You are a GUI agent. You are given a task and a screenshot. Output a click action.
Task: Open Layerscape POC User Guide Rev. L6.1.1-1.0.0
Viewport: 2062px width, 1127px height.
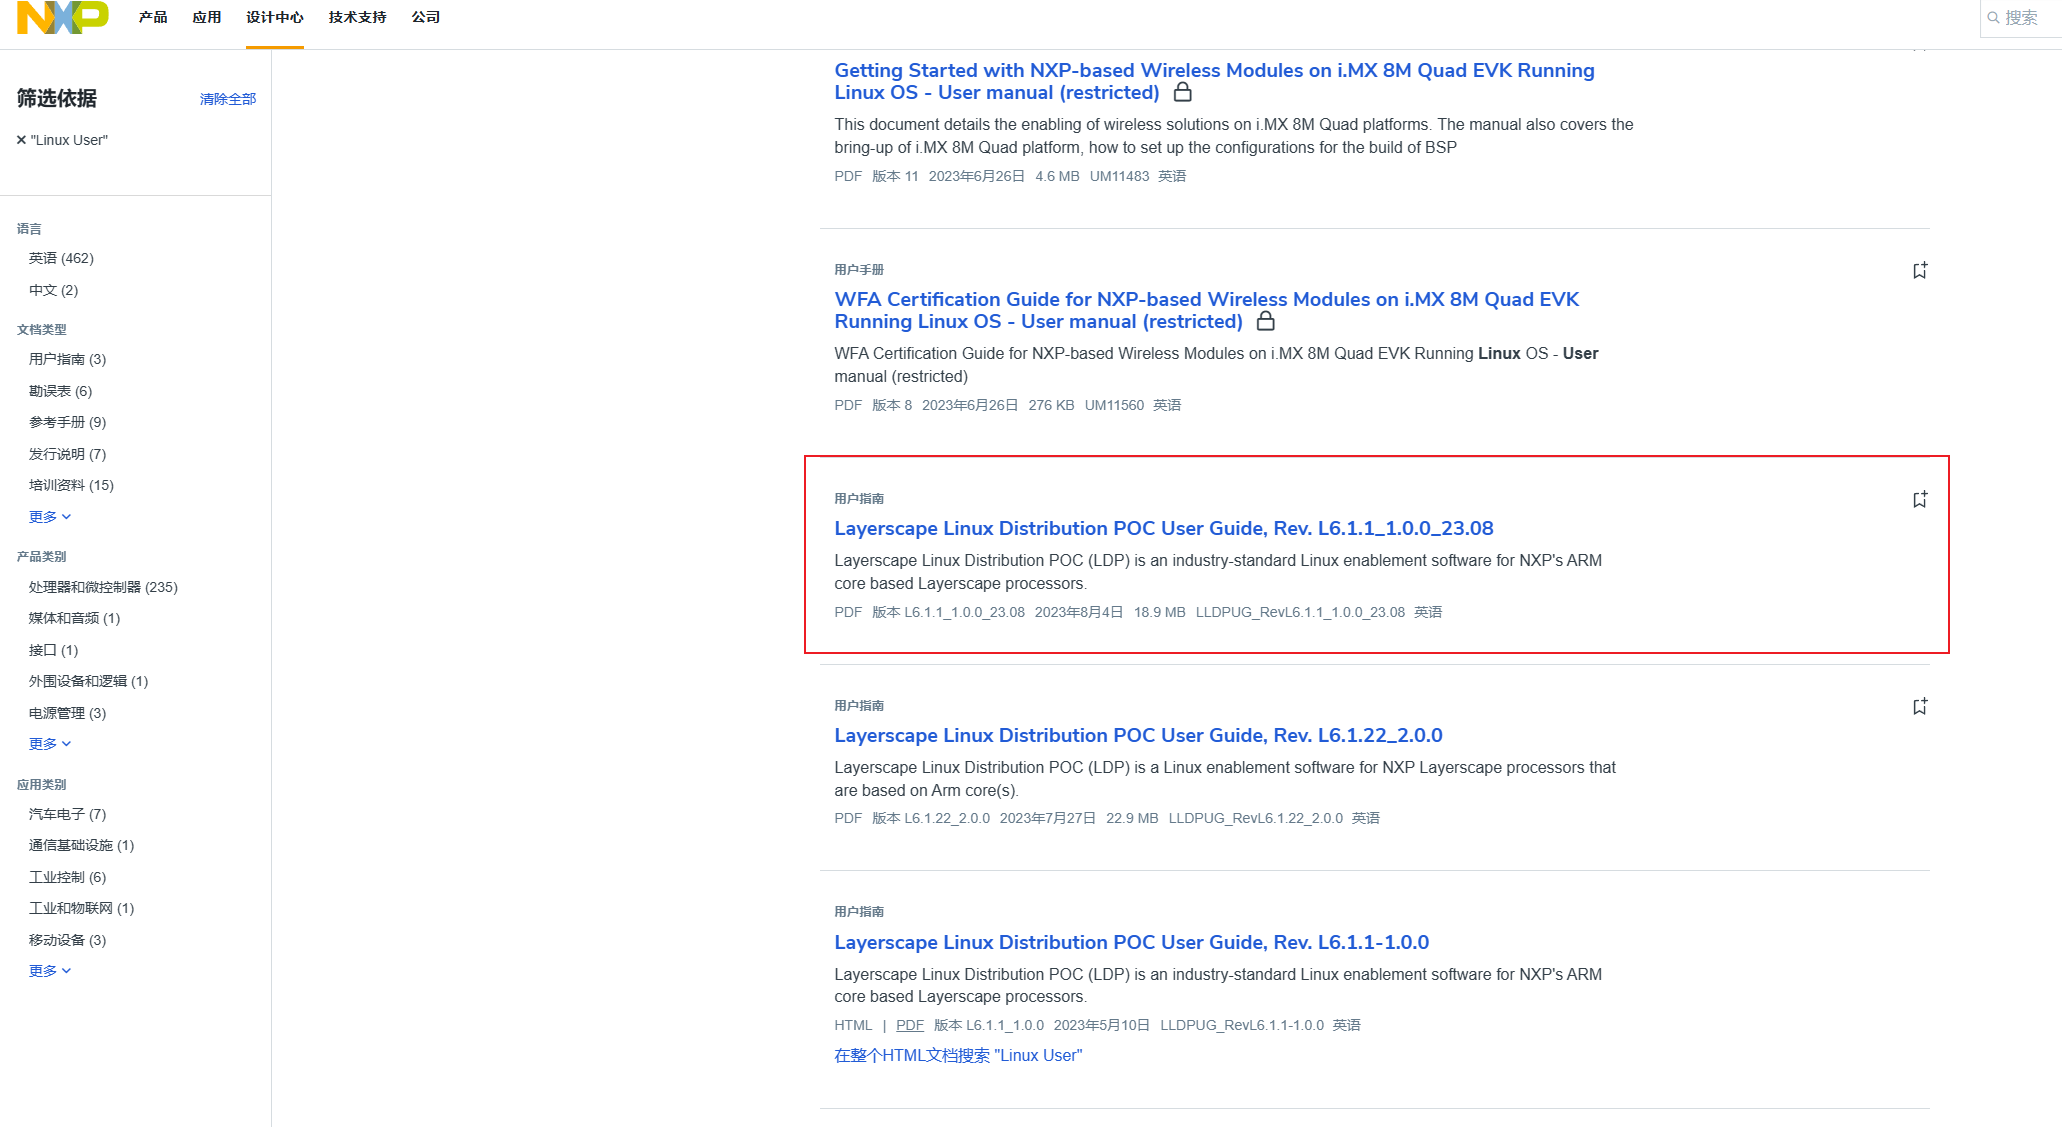tap(1131, 942)
